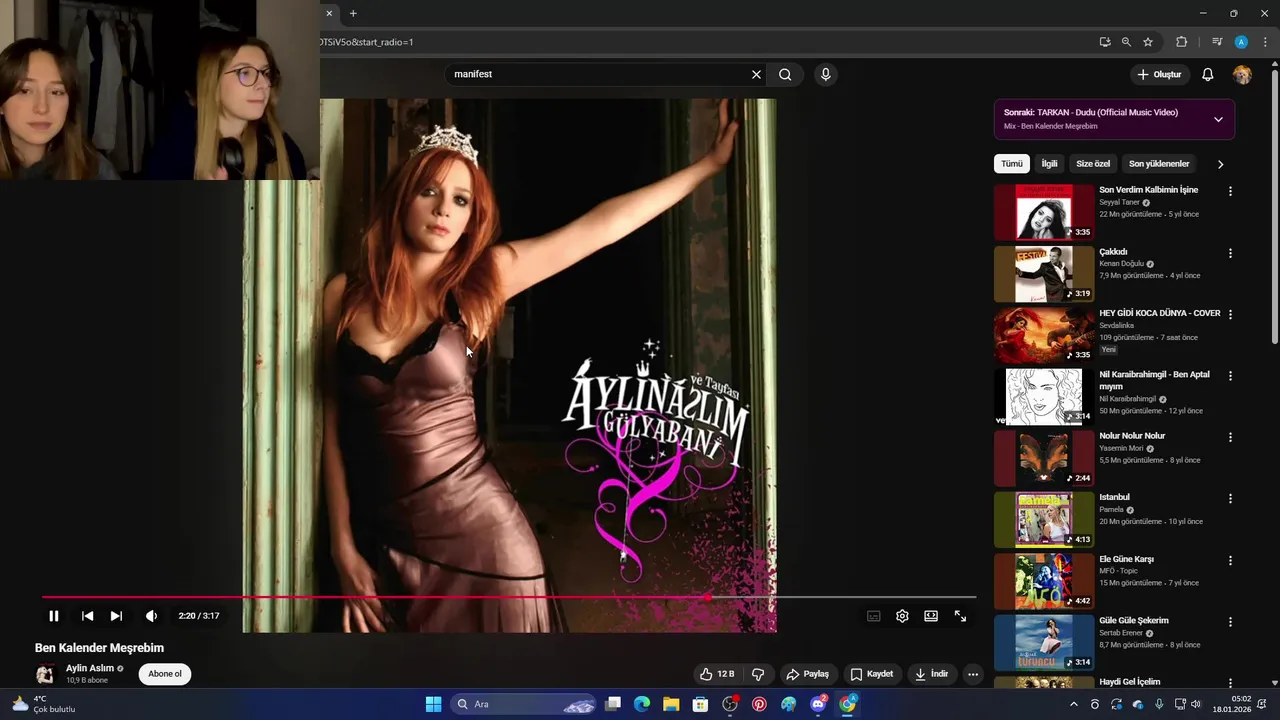Open the Çakkıdı video thumbnail
The height and width of the screenshot is (720, 1280).
[1044, 274]
